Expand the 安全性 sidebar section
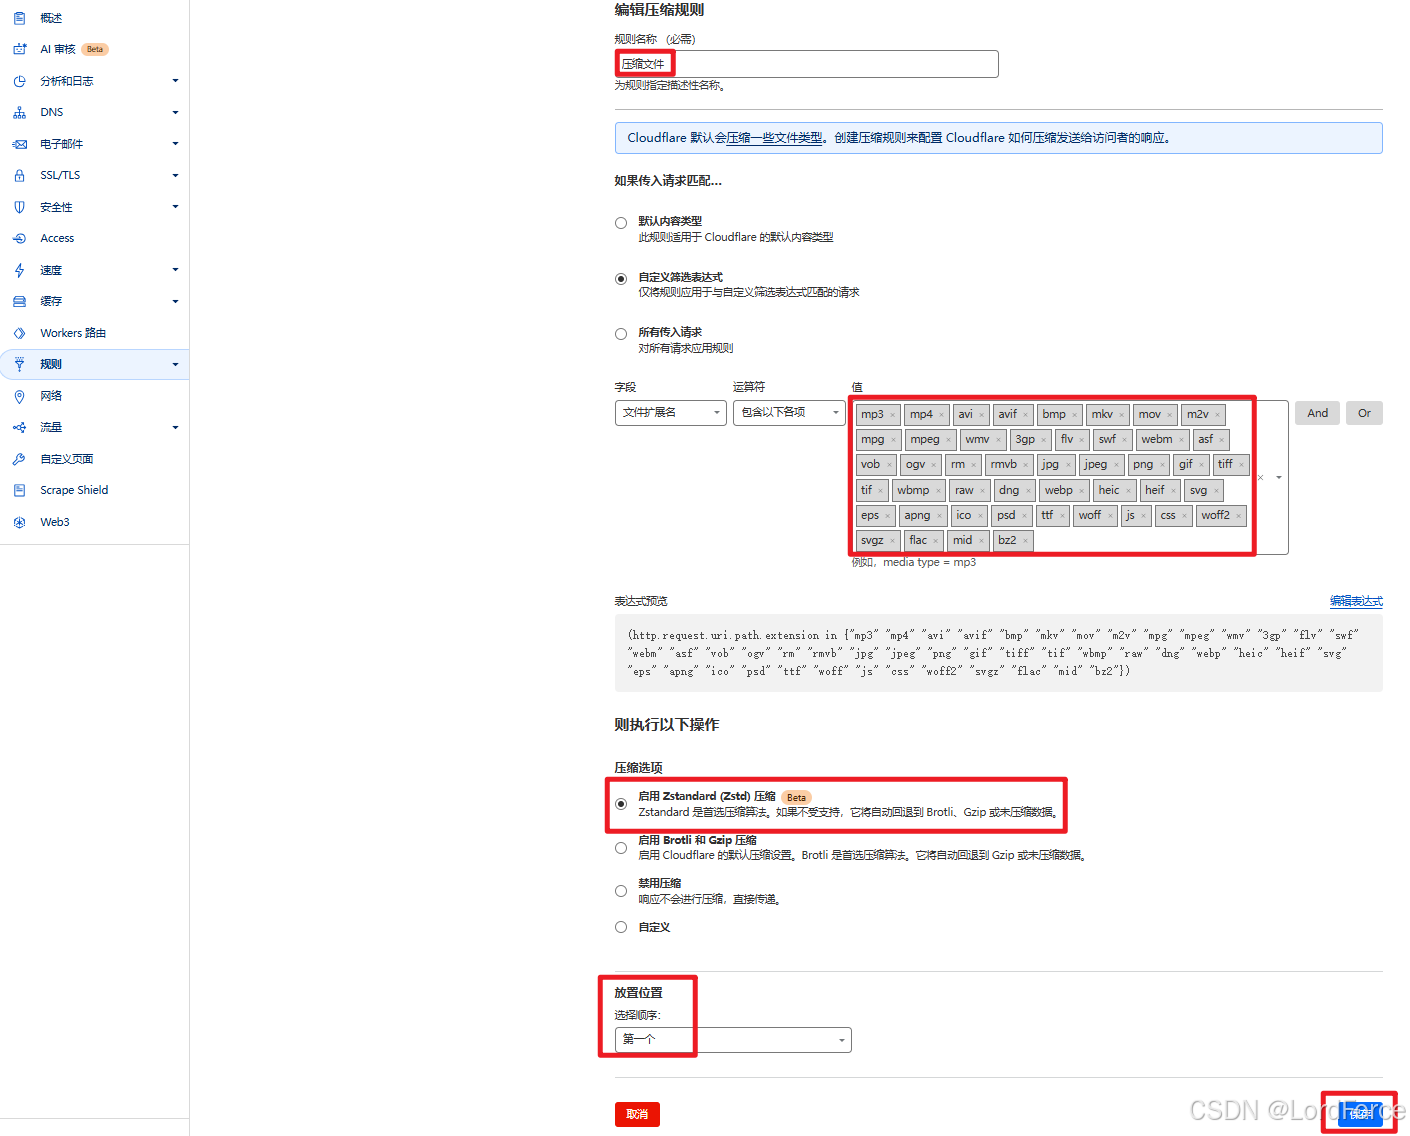 click(x=175, y=207)
